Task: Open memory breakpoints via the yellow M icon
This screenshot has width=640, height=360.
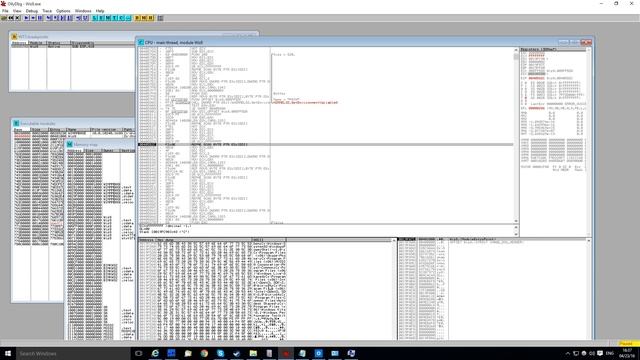Action: [x=144, y=18]
